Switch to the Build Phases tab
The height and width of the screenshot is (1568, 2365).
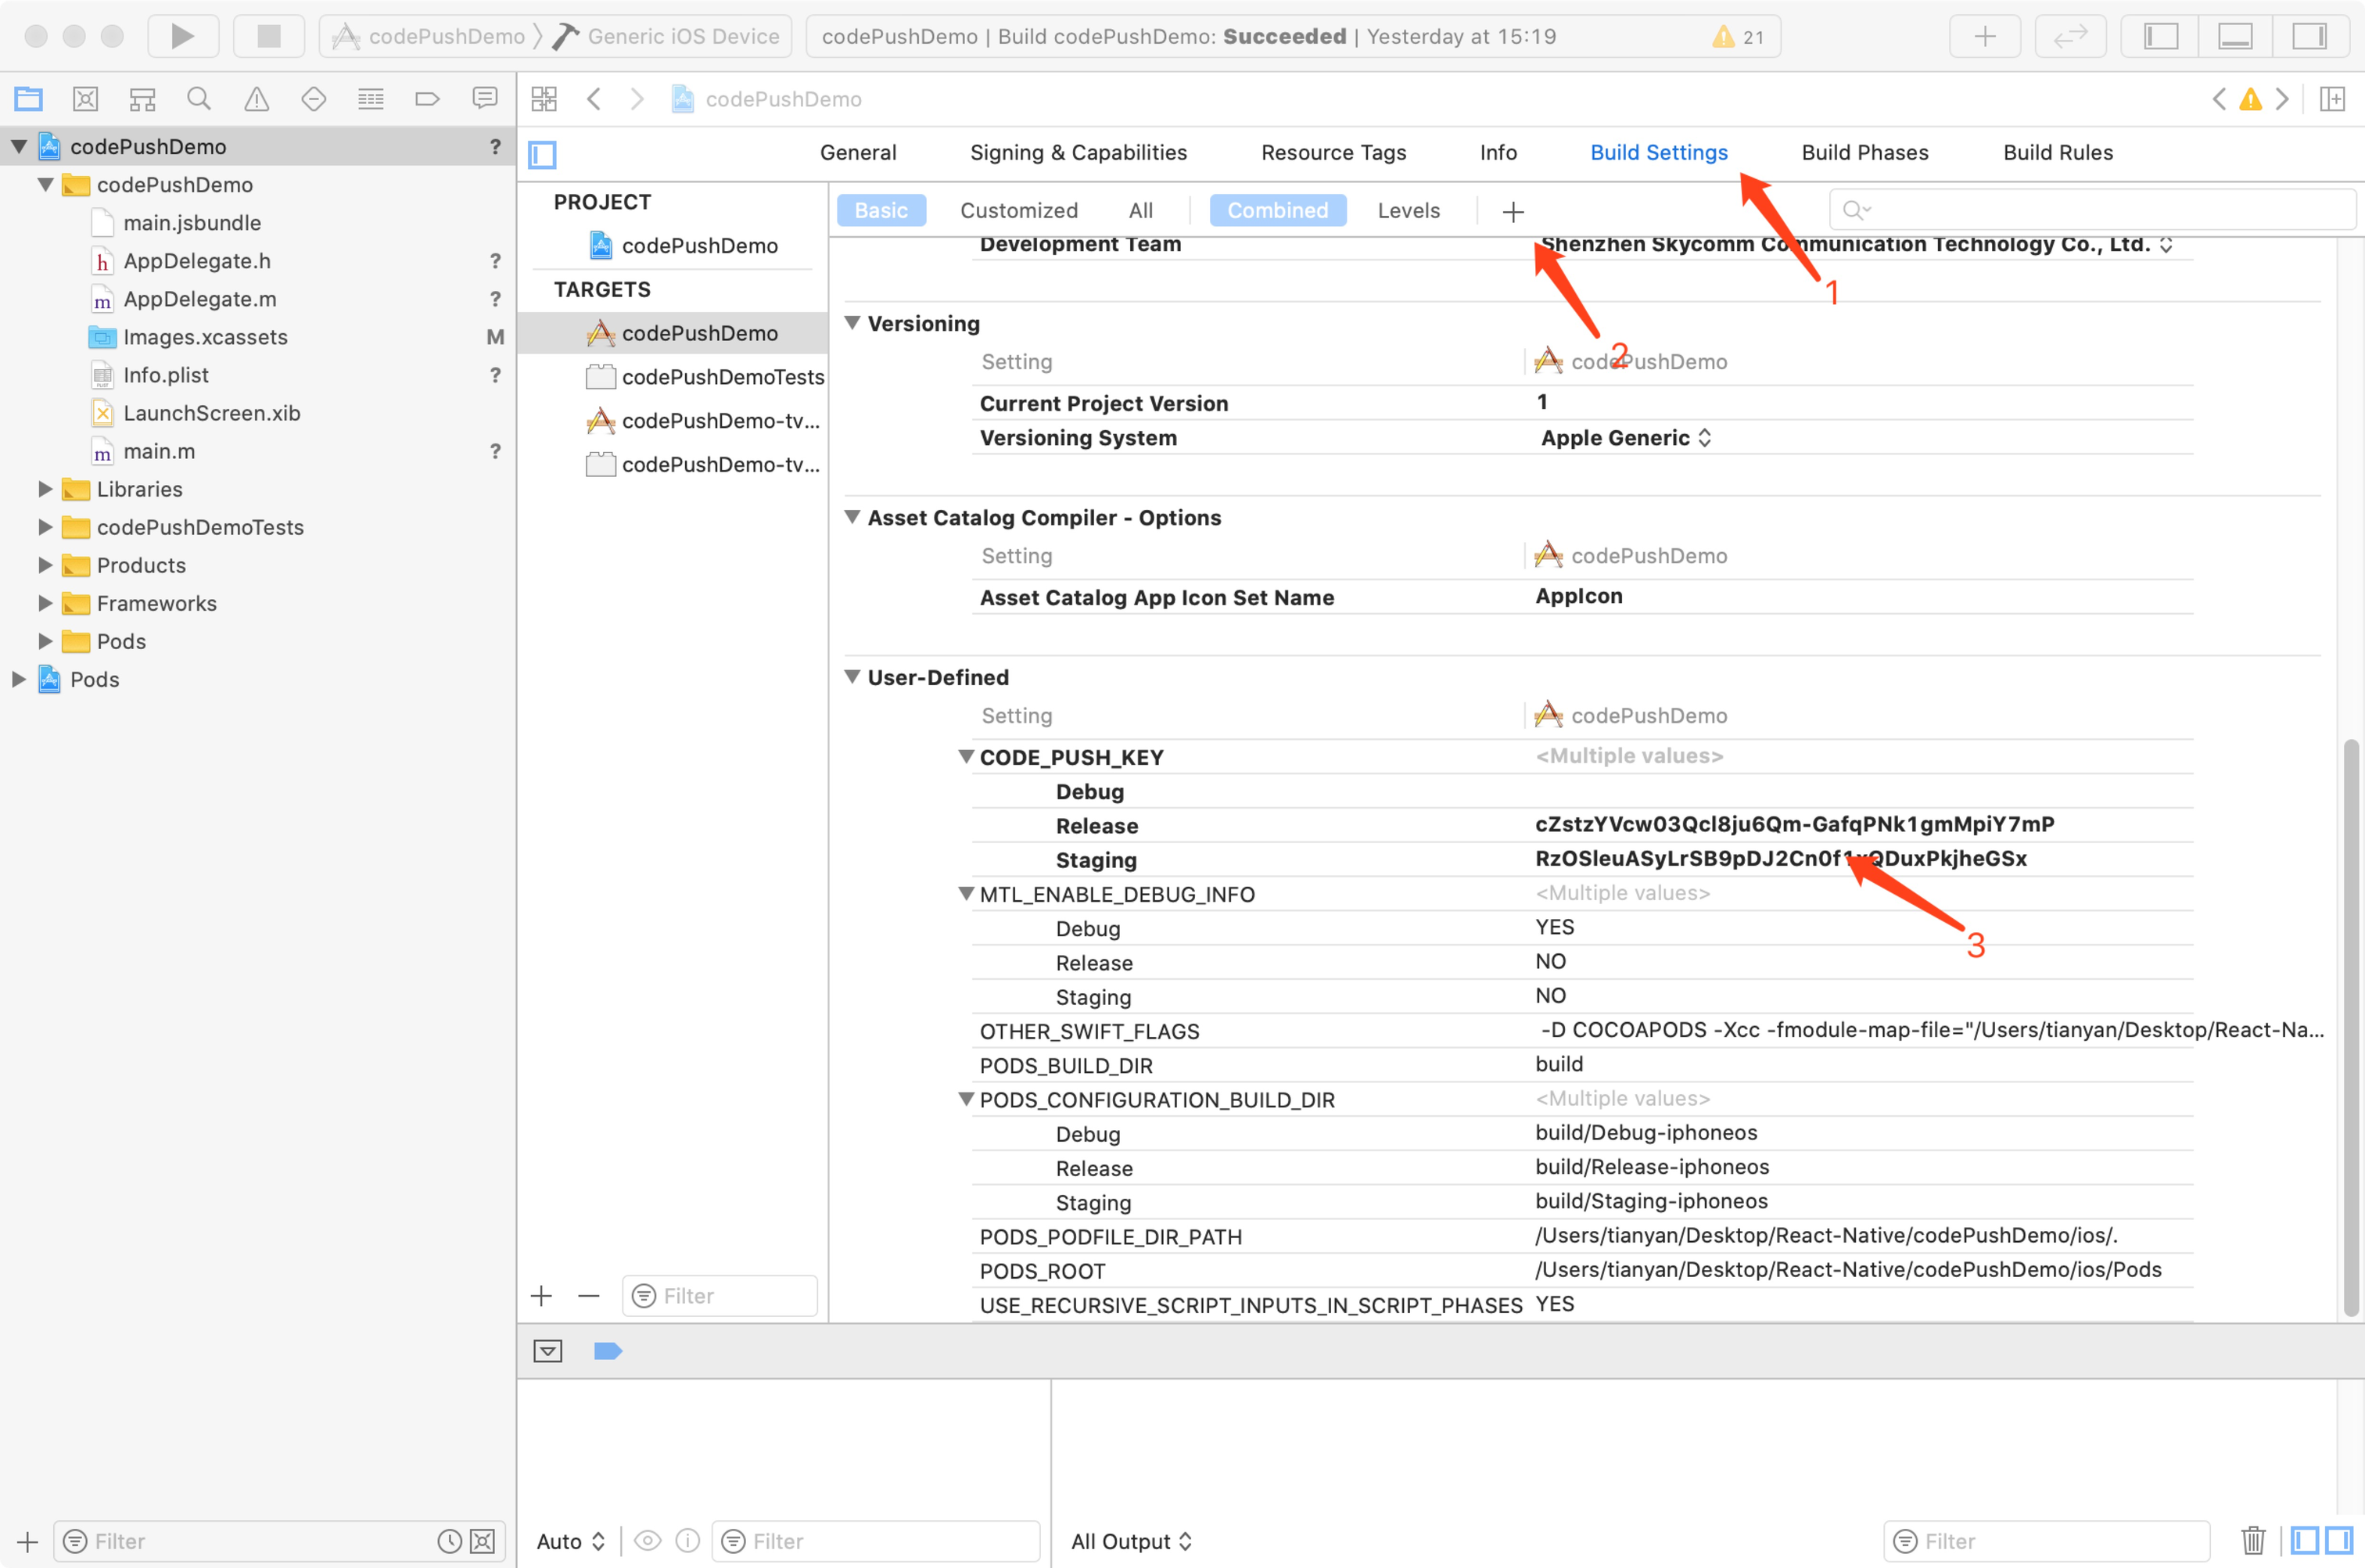(x=1864, y=152)
